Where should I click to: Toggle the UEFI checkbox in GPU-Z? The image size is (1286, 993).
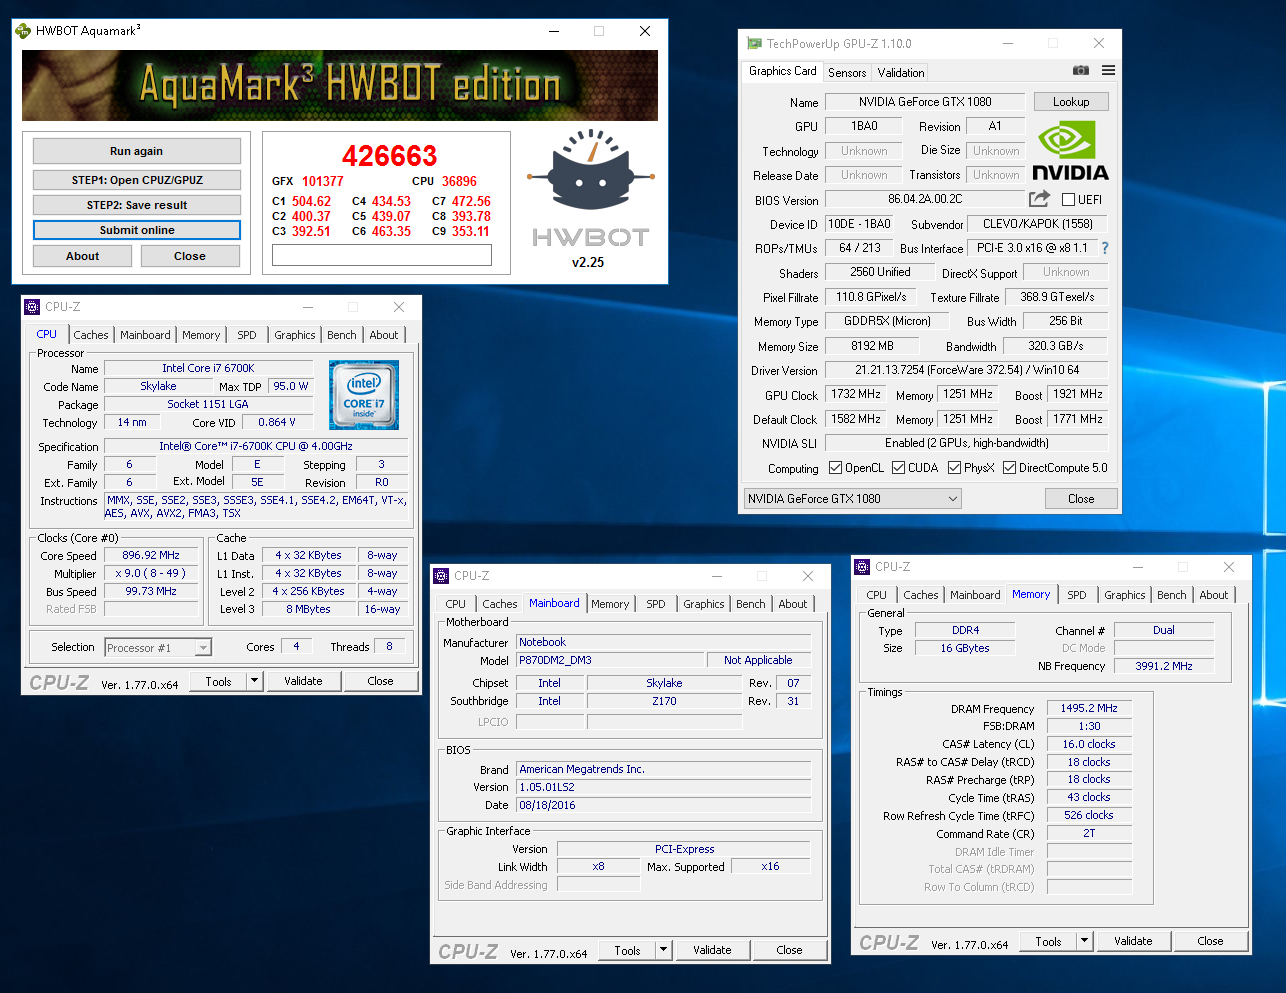(1068, 200)
